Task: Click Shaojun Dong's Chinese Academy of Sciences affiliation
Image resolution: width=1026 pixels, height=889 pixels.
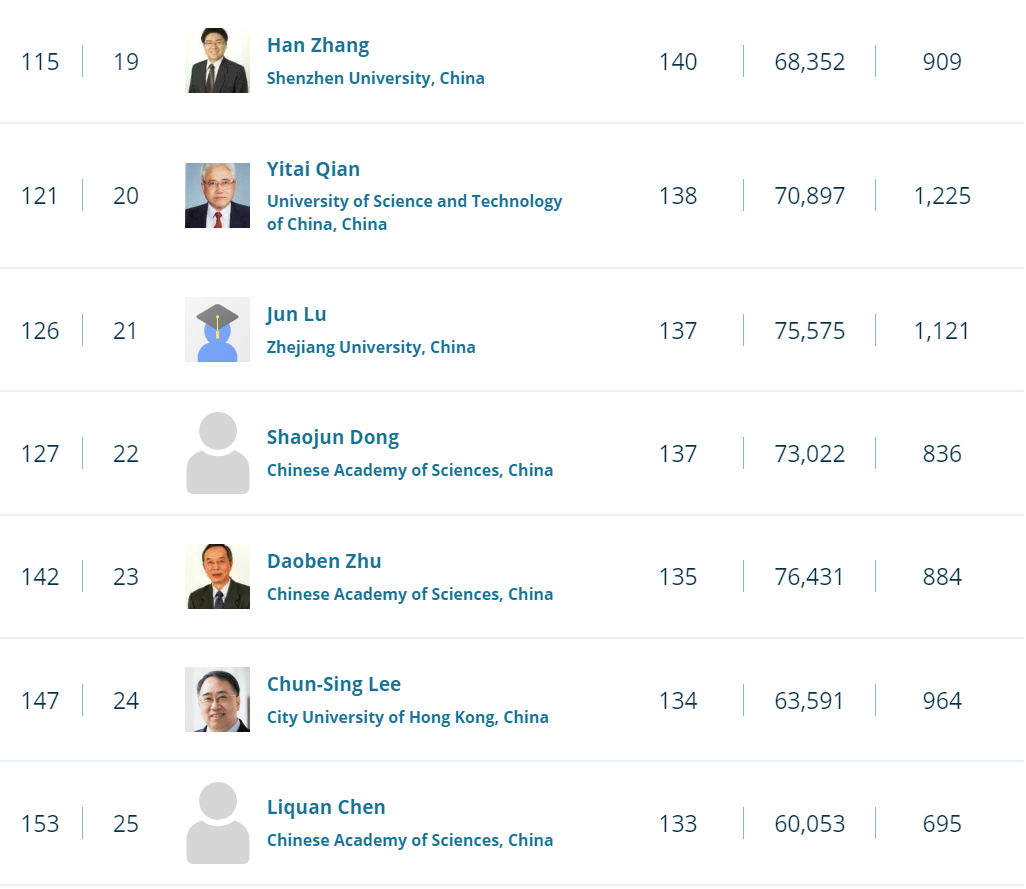Action: 409,470
